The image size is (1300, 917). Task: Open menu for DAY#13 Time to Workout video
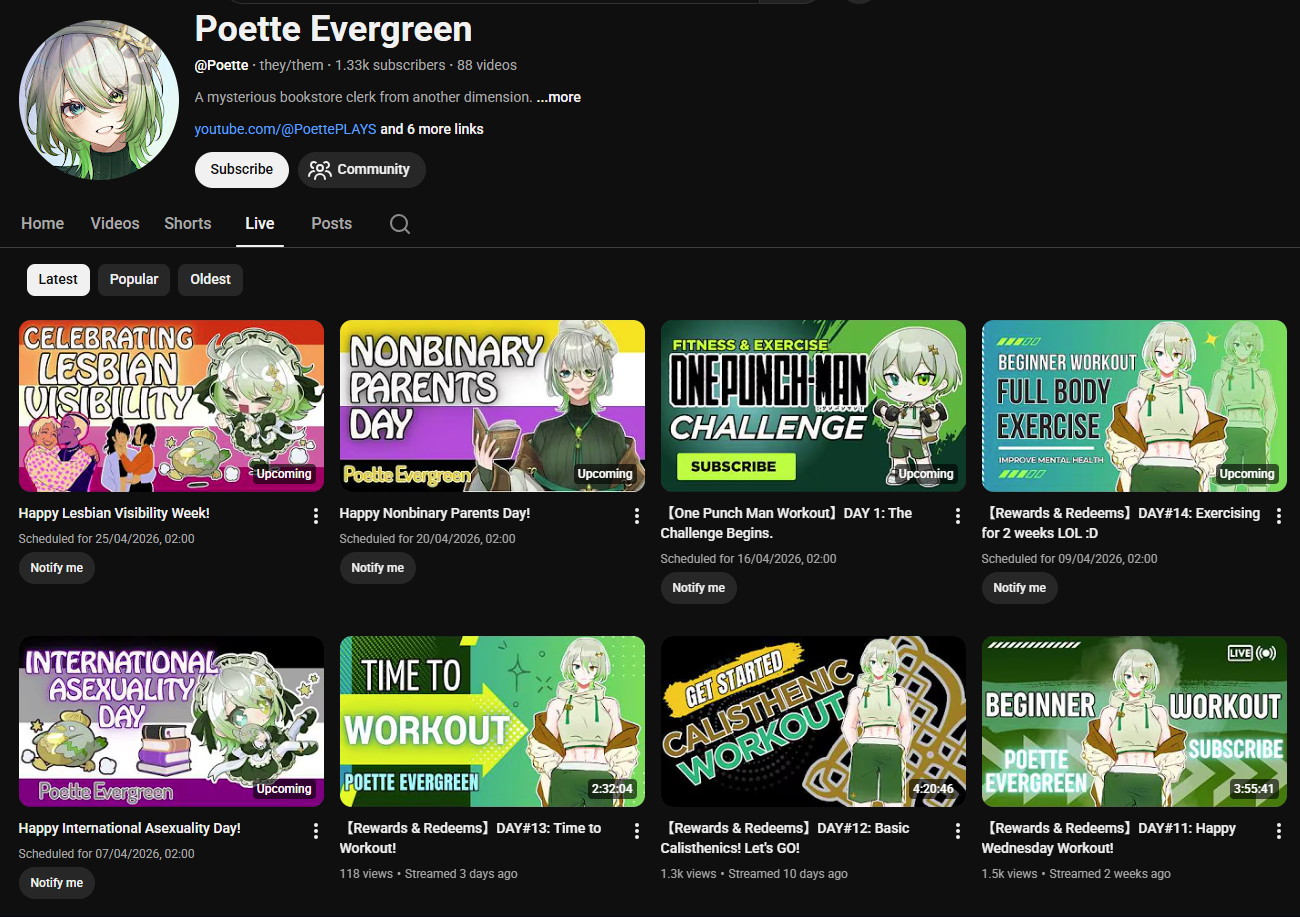pos(637,831)
